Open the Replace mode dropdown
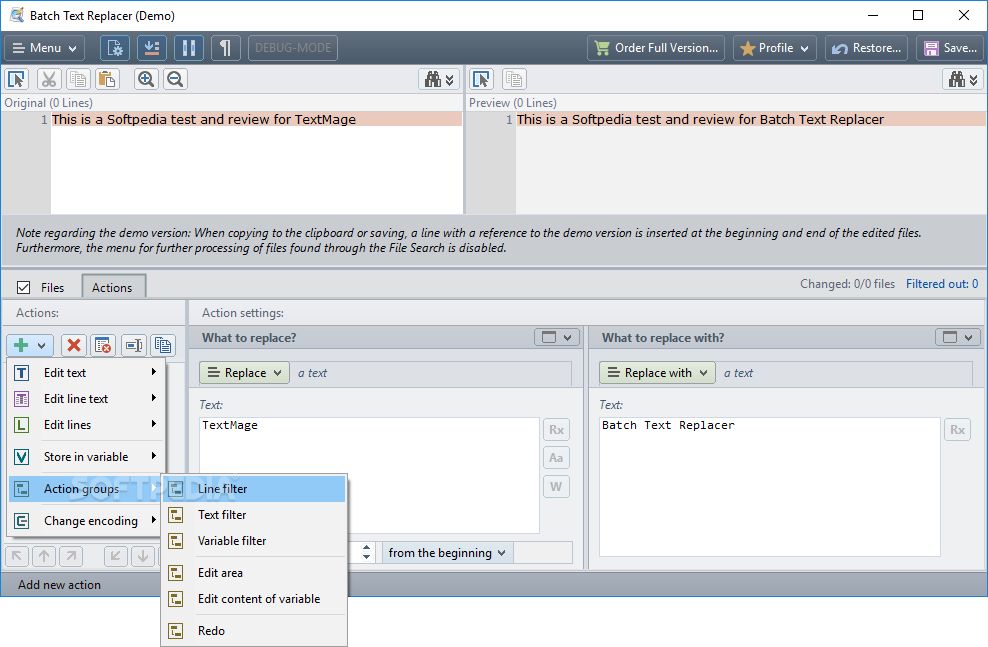This screenshot has width=988, height=647. (244, 373)
